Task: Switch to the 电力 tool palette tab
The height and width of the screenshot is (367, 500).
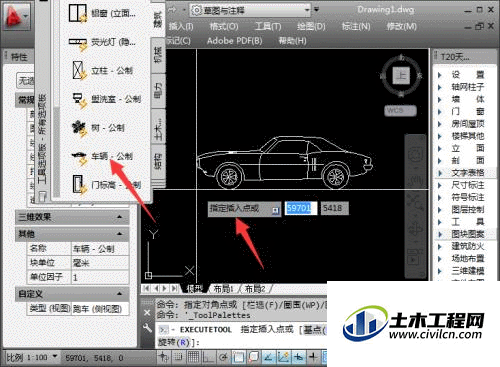Action: tap(158, 90)
